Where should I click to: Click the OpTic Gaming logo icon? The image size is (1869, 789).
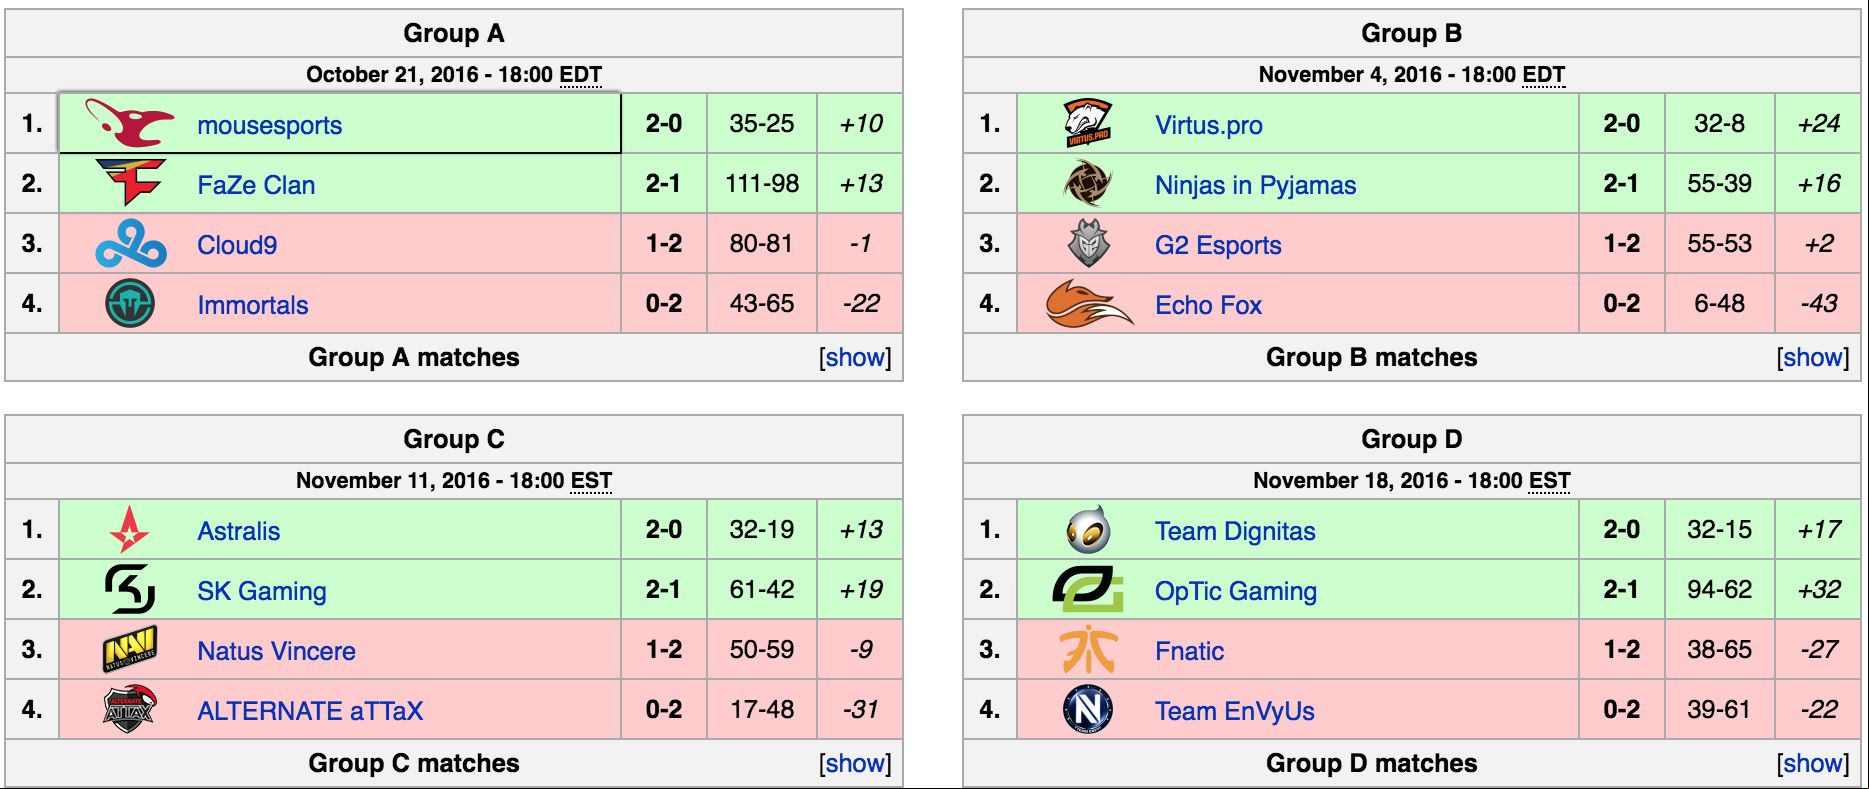pyautogui.click(x=1088, y=590)
